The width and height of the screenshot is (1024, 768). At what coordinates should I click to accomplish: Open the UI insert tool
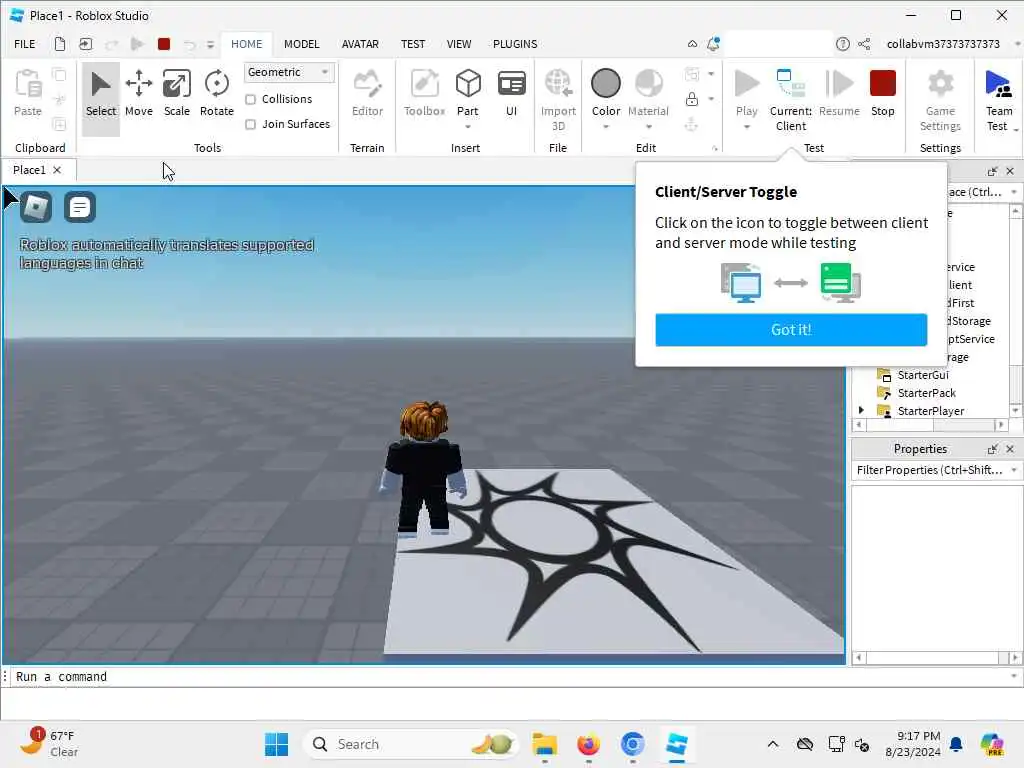tap(511, 95)
